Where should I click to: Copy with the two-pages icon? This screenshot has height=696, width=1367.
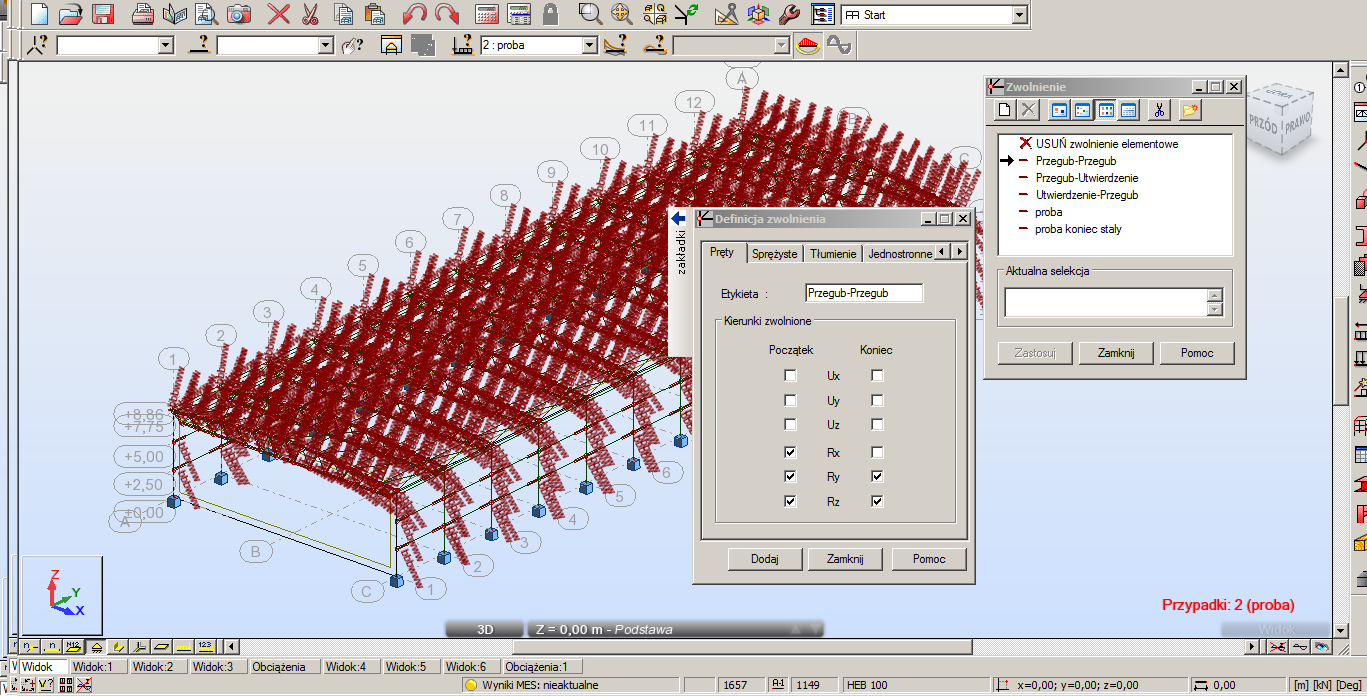(344, 14)
